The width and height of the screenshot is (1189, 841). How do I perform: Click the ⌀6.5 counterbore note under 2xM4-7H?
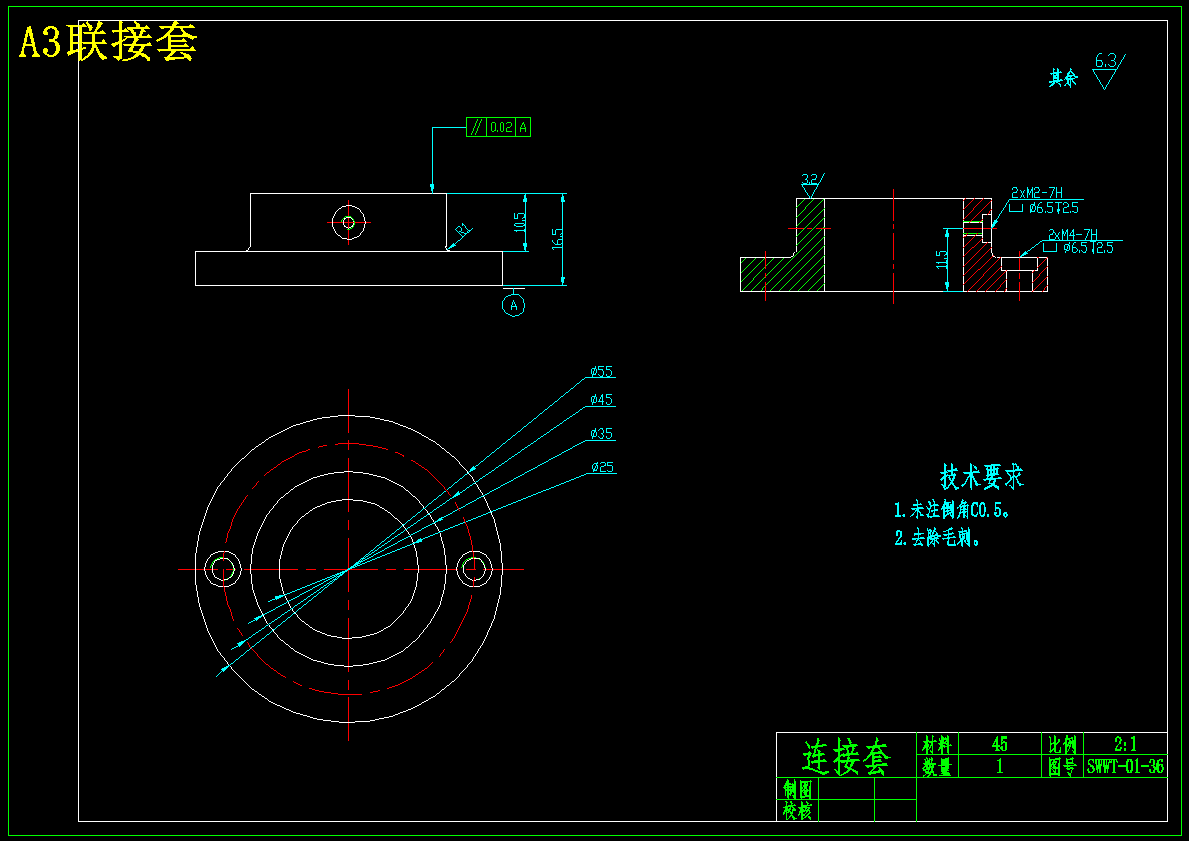1079,248
